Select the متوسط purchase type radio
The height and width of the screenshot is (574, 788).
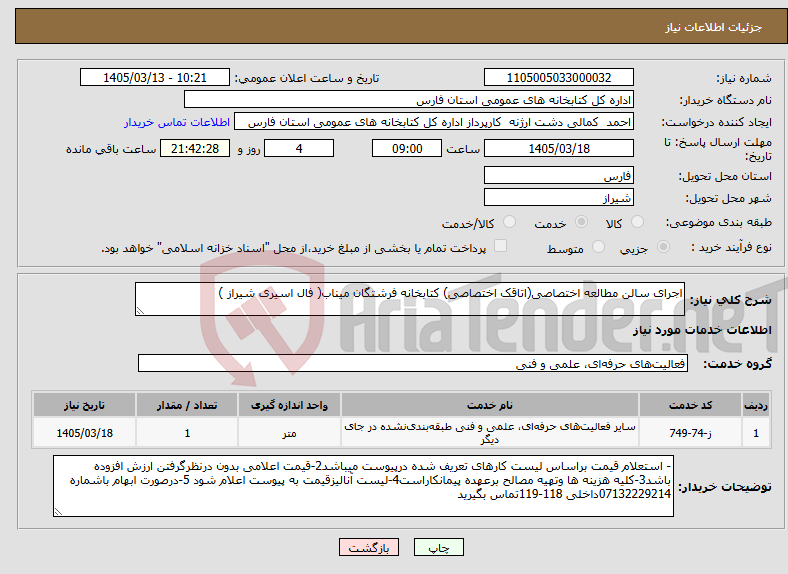598,247
